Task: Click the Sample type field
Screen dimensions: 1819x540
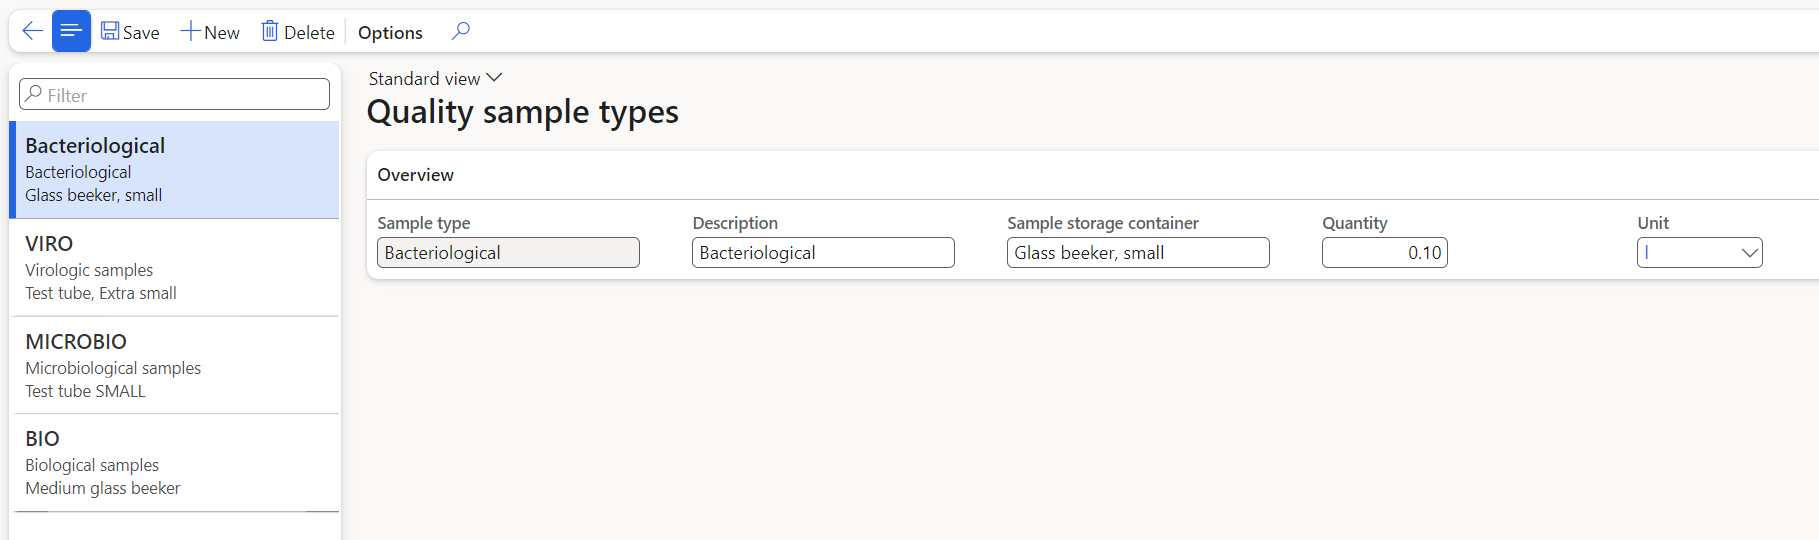Action: [x=508, y=253]
